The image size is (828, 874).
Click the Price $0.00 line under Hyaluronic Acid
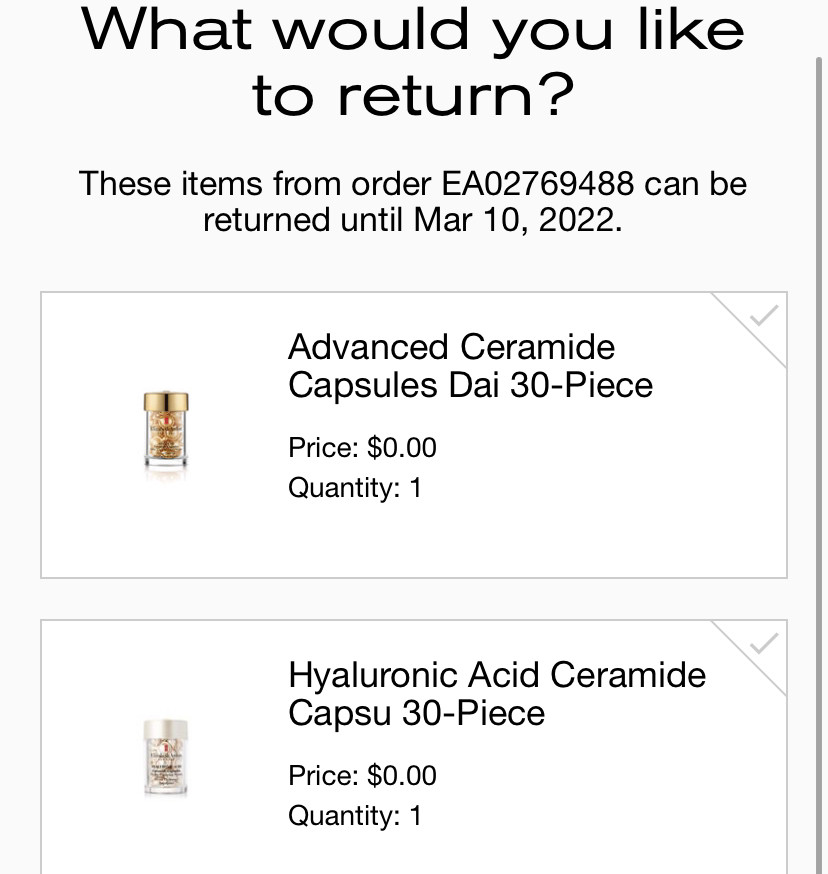pyautogui.click(x=362, y=775)
